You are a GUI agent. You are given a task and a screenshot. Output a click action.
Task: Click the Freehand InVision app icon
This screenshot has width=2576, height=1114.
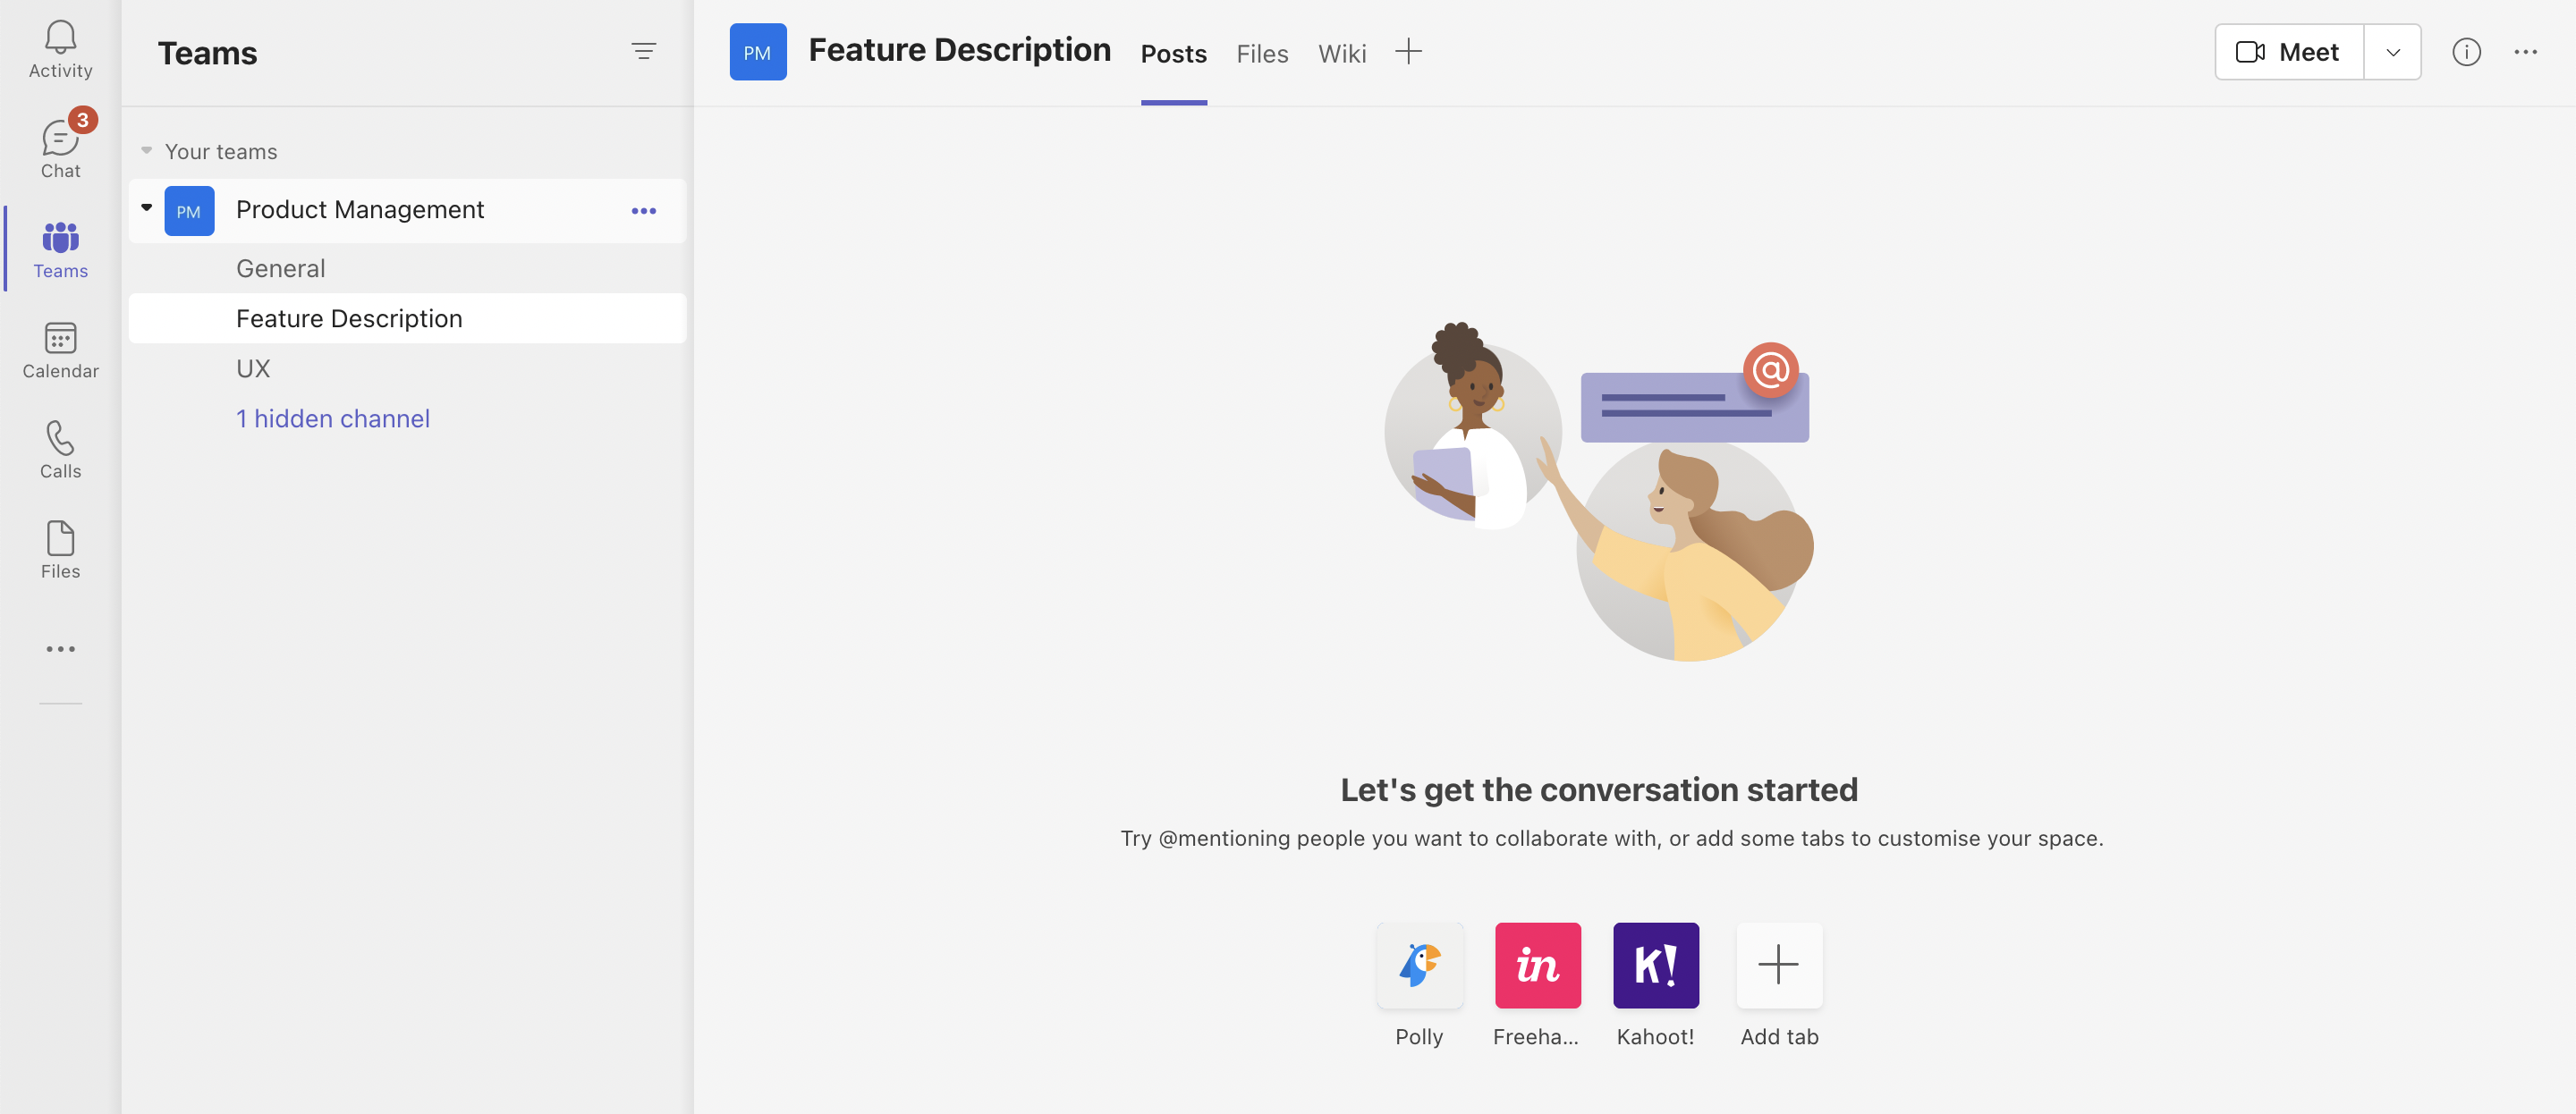coord(1537,965)
